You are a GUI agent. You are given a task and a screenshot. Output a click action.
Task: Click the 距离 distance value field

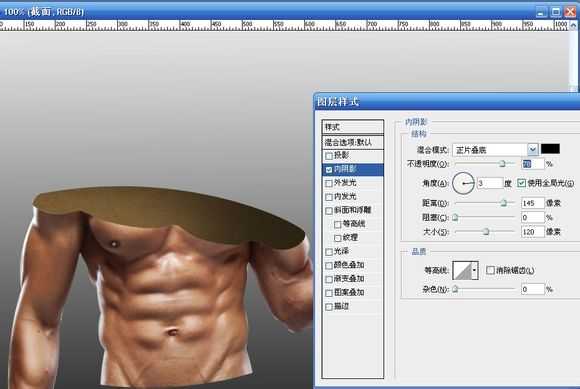pyautogui.click(x=533, y=203)
